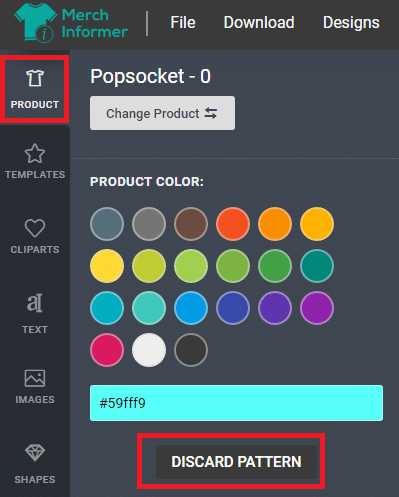
Task: Open the Product panel t-shirt icon
Action: tap(35, 78)
